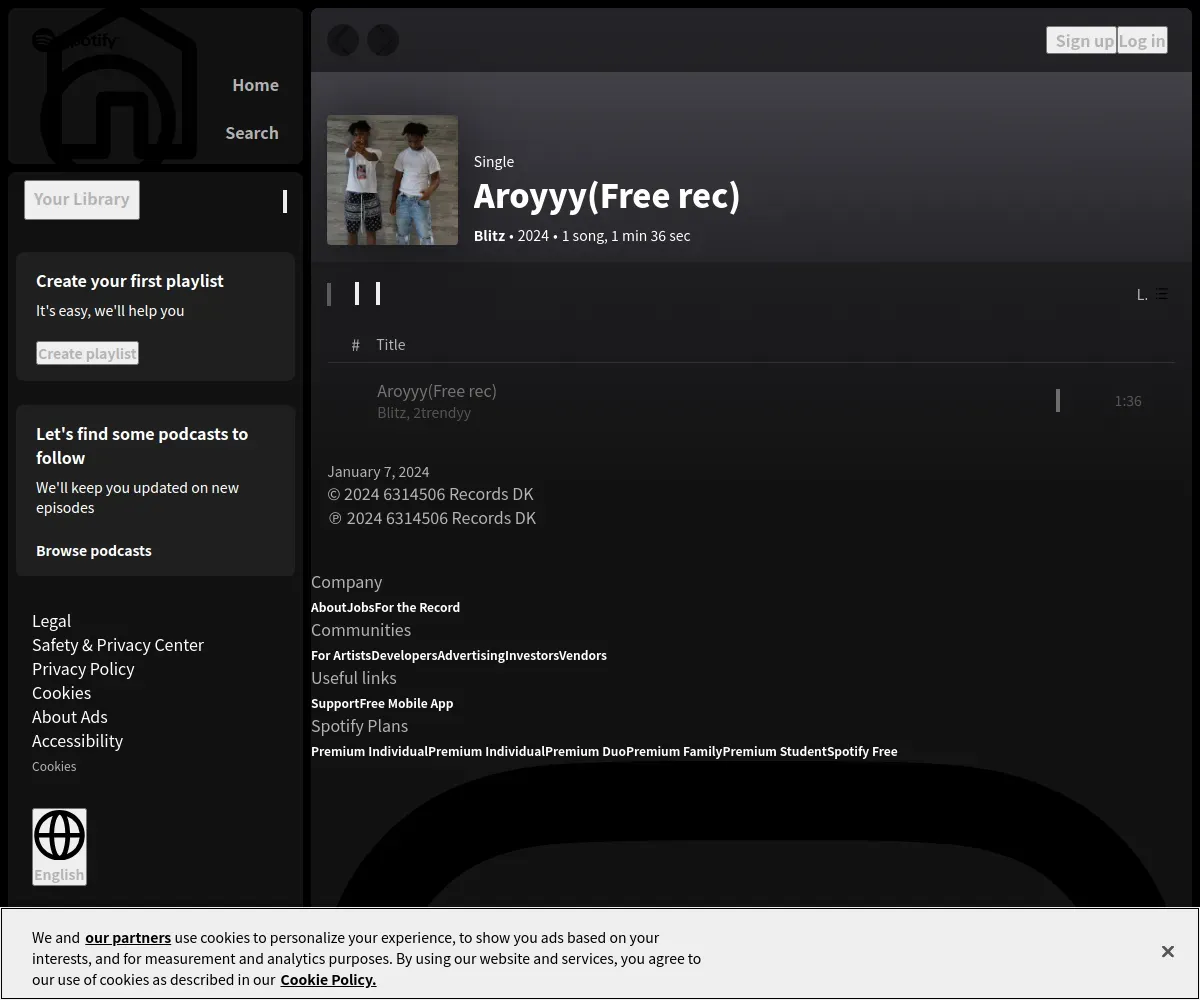Open the Premium Student plan link
This screenshot has height=1000, width=1200.
coord(775,751)
